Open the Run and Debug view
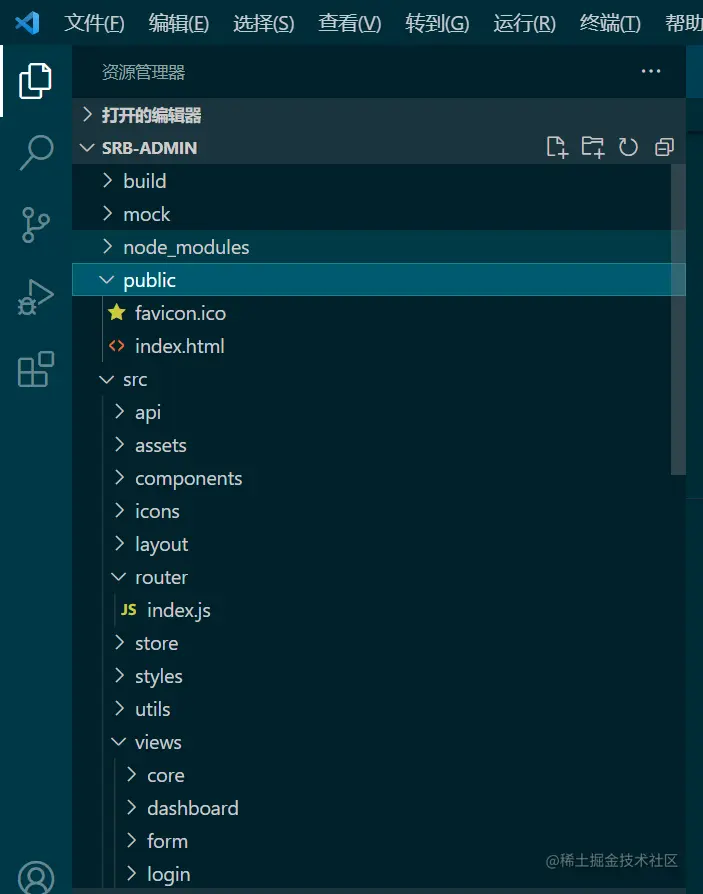Image resolution: width=703 pixels, height=894 pixels. 35,297
